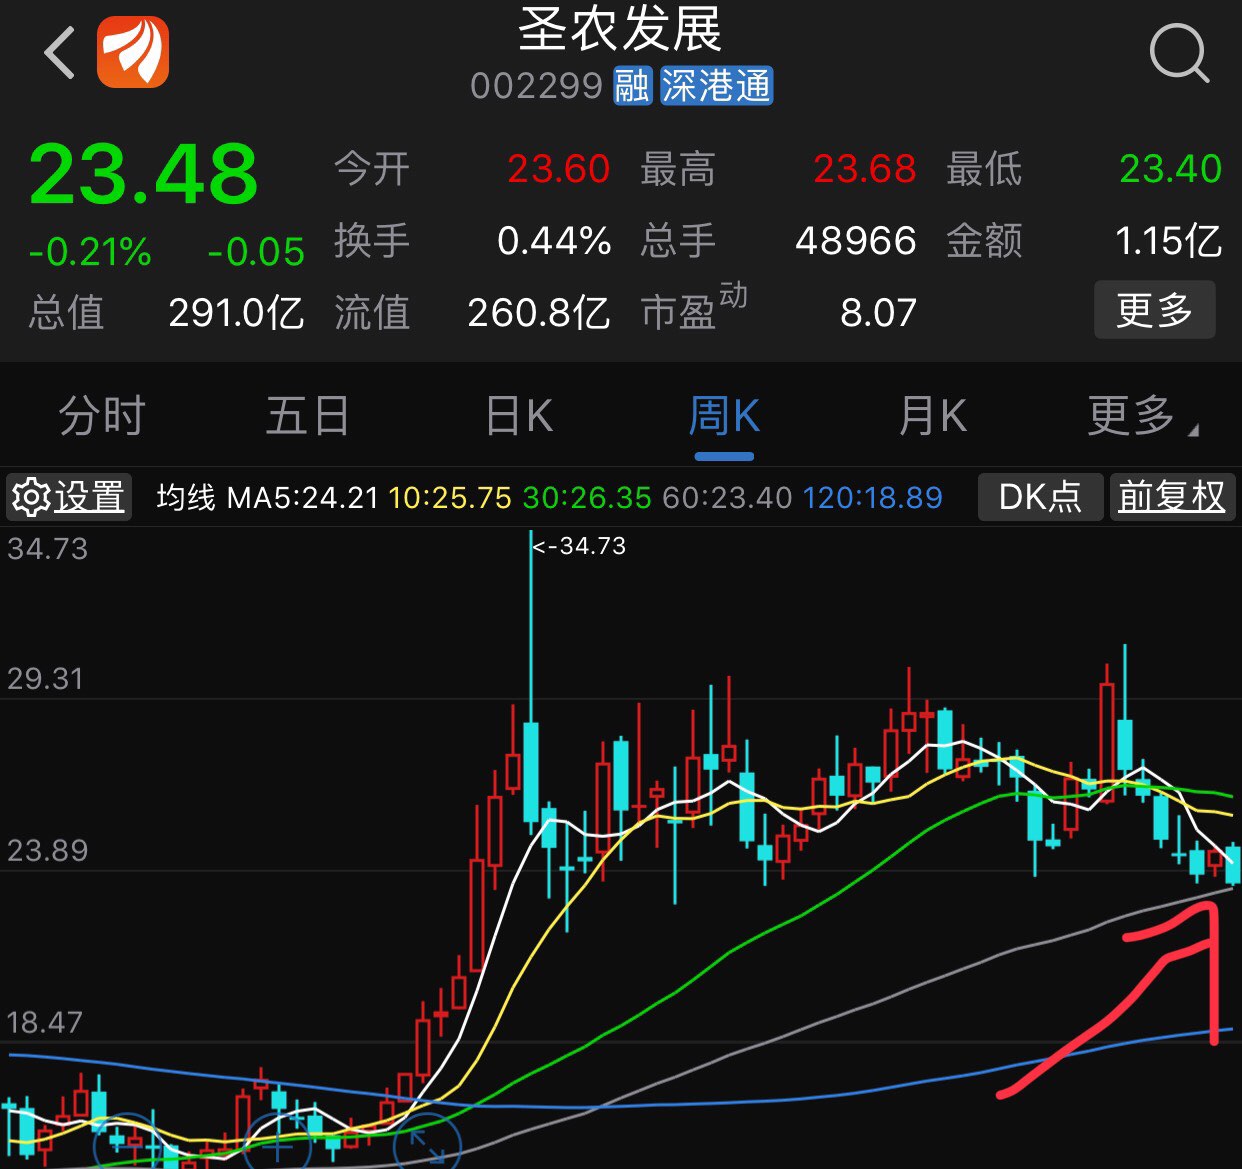Open extra stock details via 更多 button
The image size is (1242, 1169).
click(1155, 311)
